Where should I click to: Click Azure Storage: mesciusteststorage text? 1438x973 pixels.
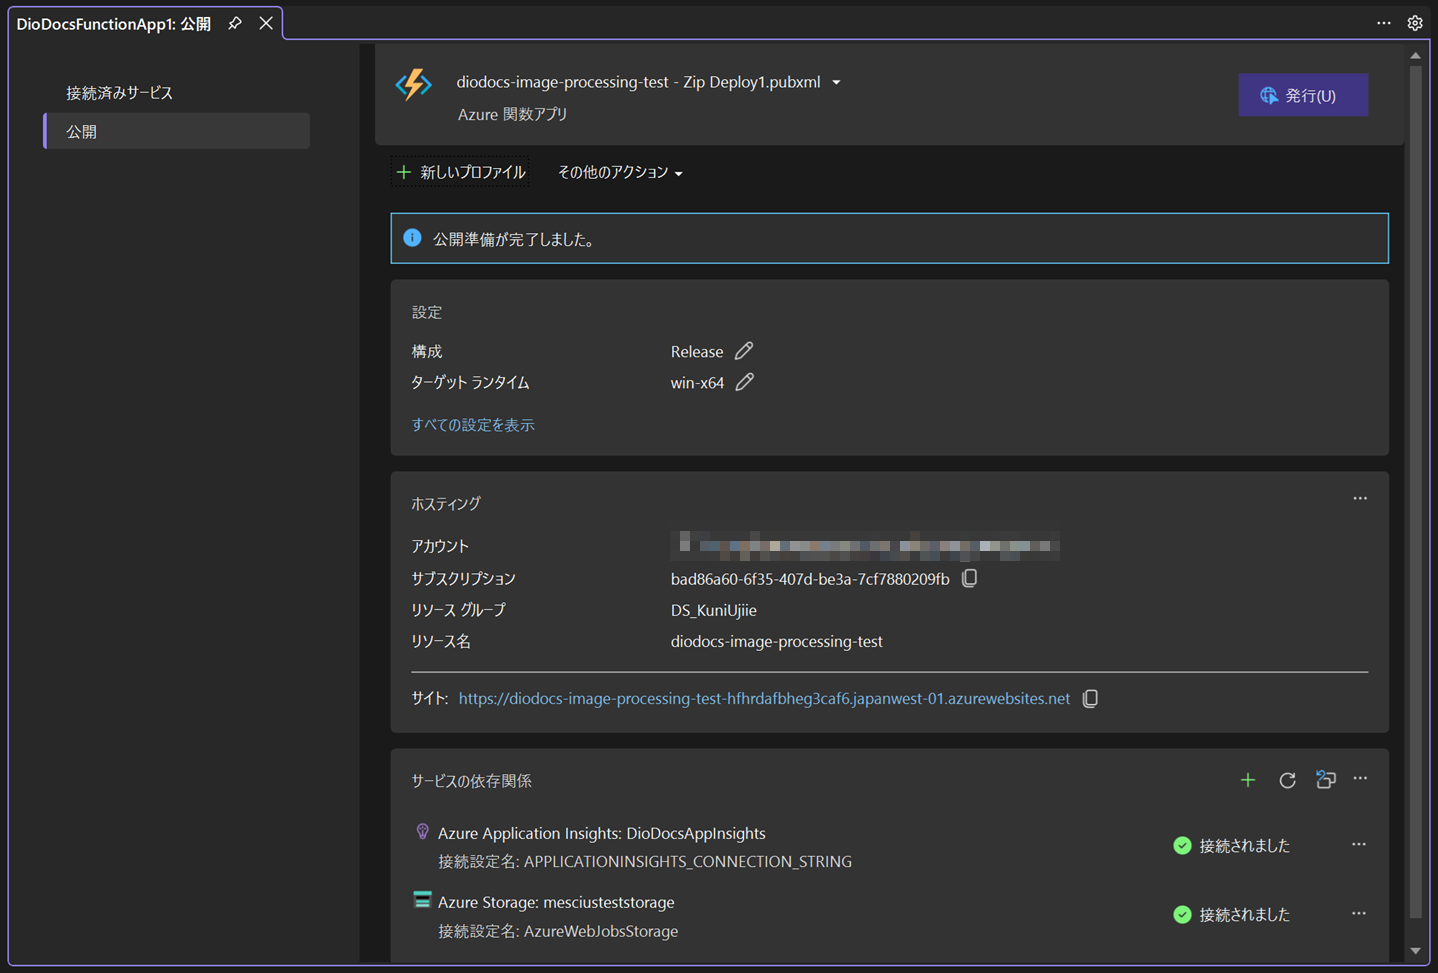(556, 902)
